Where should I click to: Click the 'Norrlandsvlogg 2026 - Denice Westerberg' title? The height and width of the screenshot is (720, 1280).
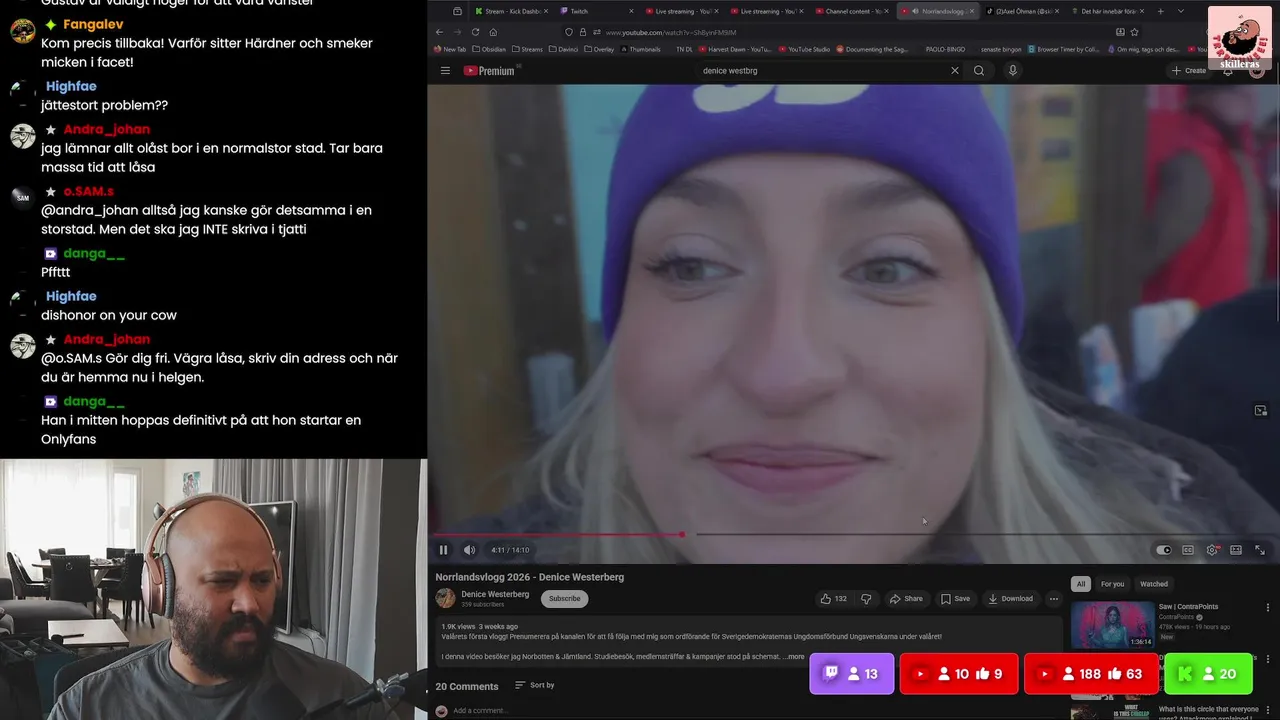[530, 577]
